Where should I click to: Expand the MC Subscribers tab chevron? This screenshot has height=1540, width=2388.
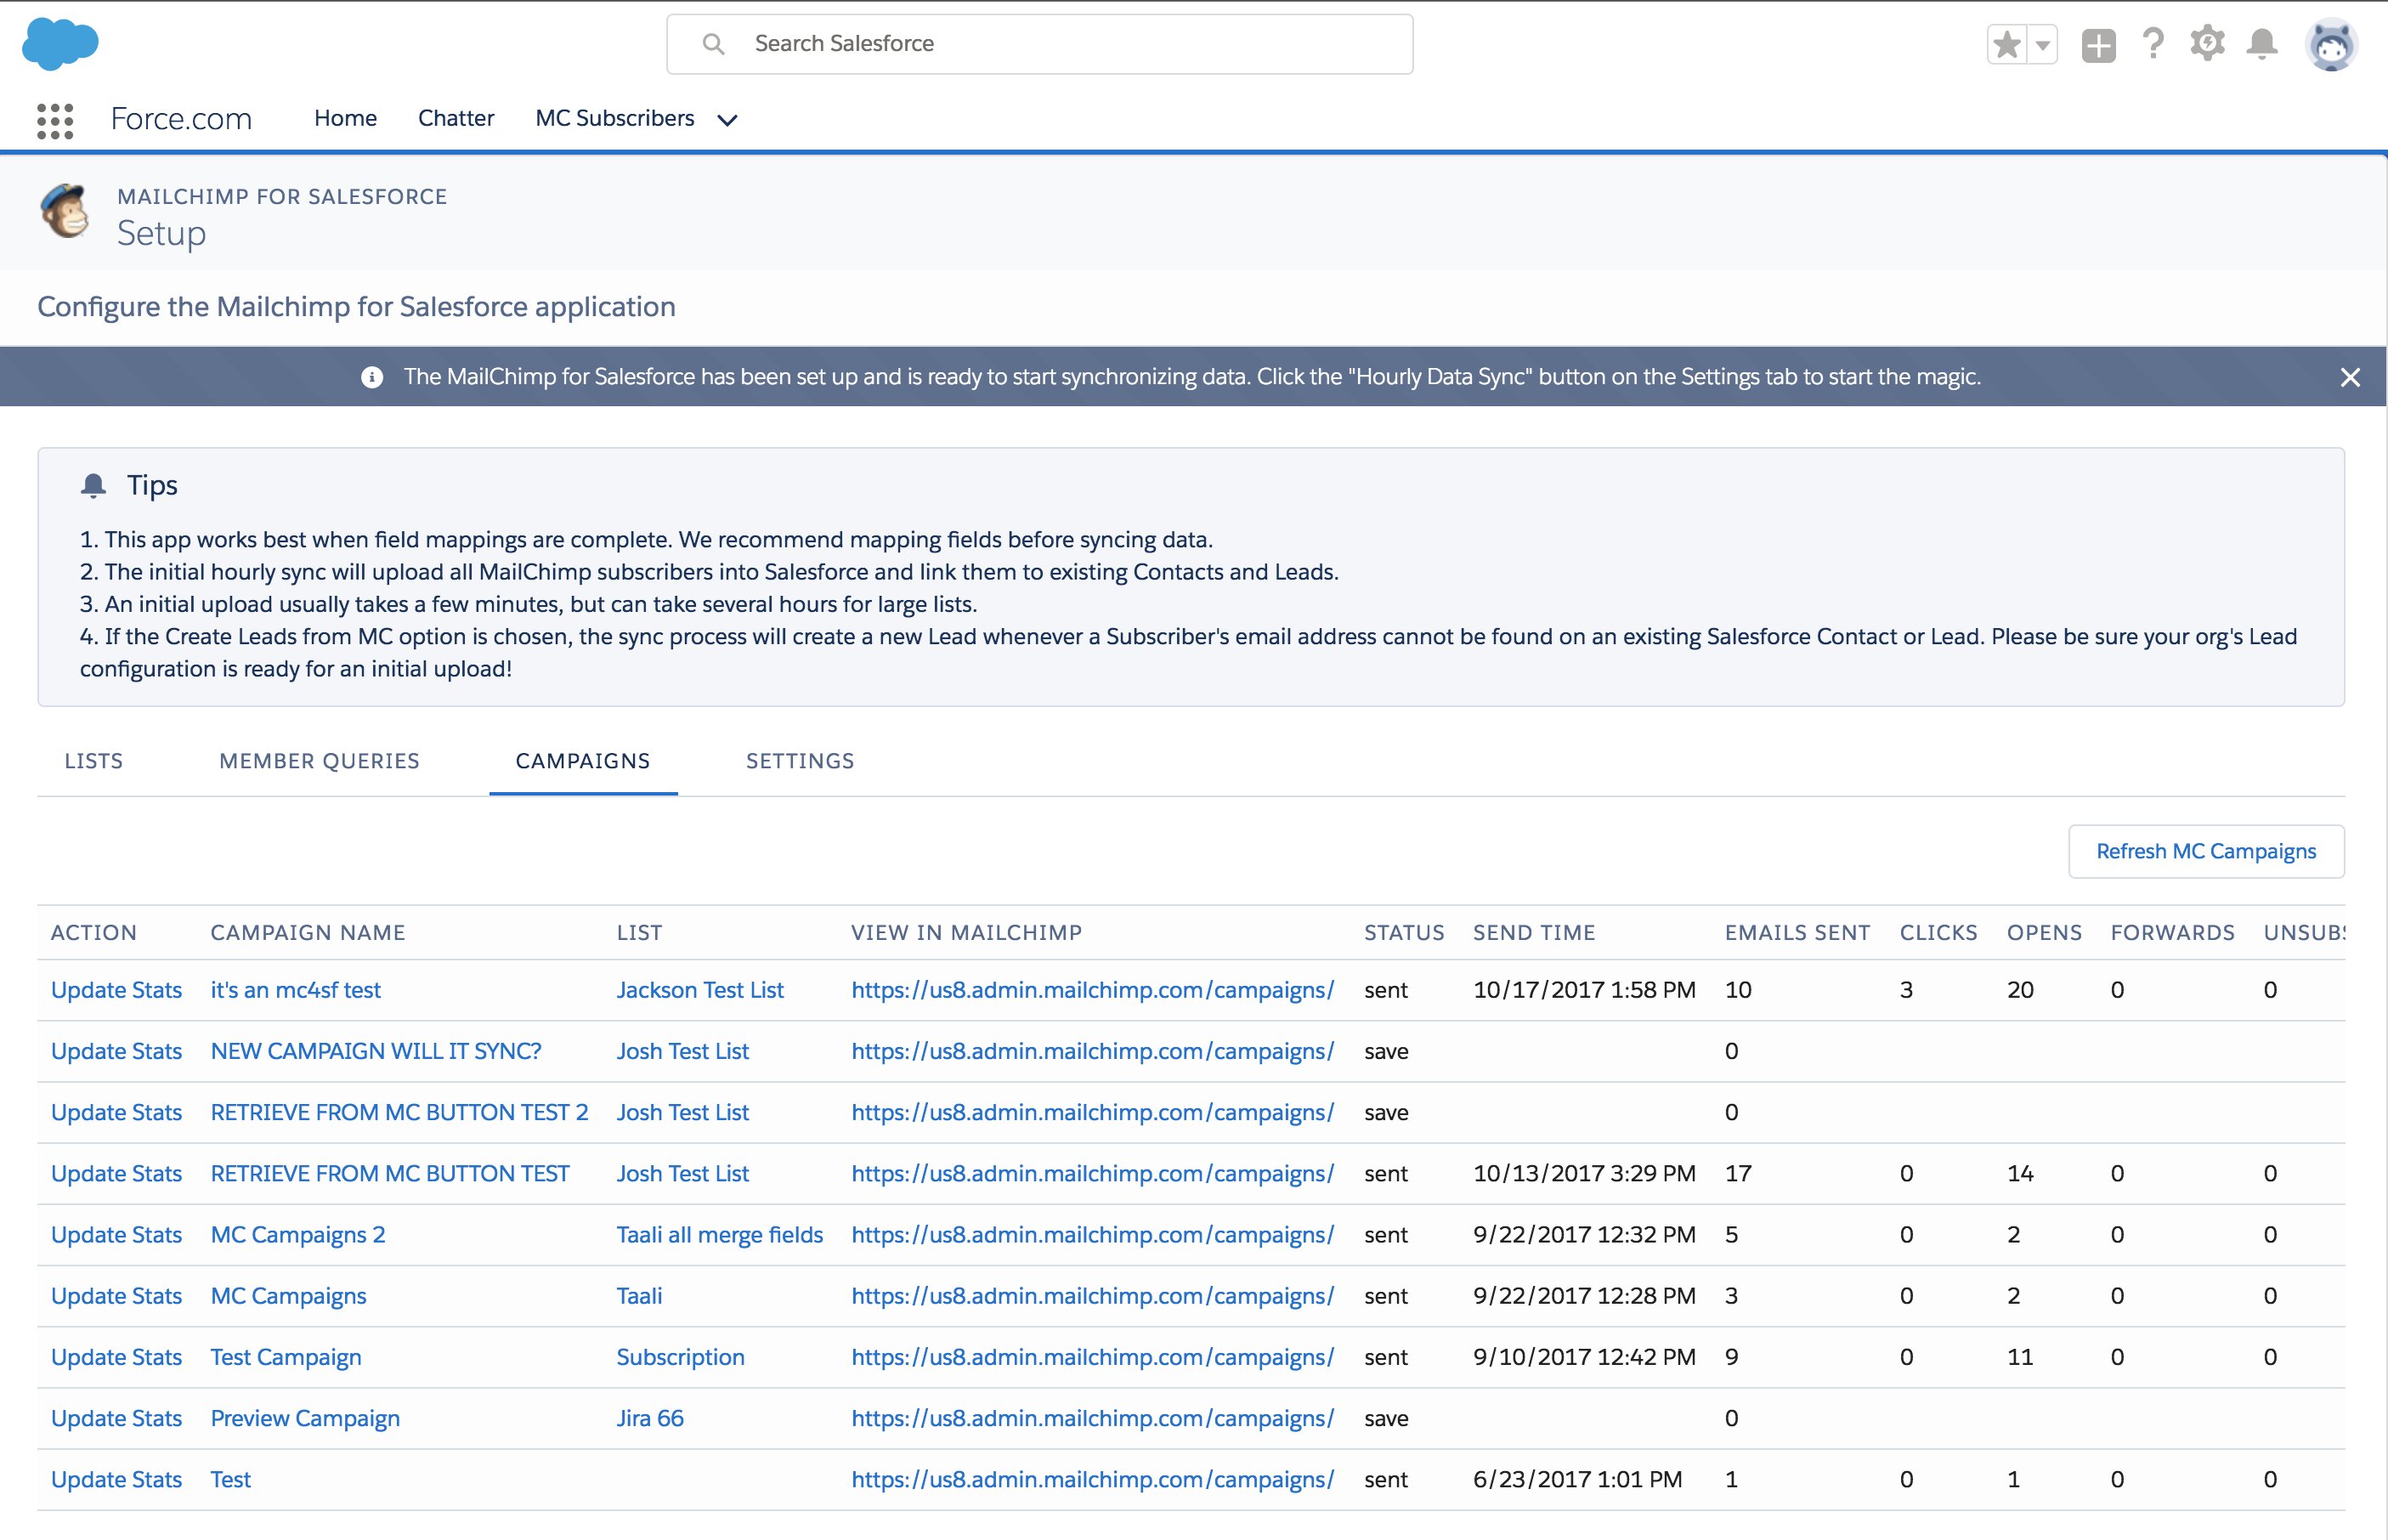coord(728,120)
